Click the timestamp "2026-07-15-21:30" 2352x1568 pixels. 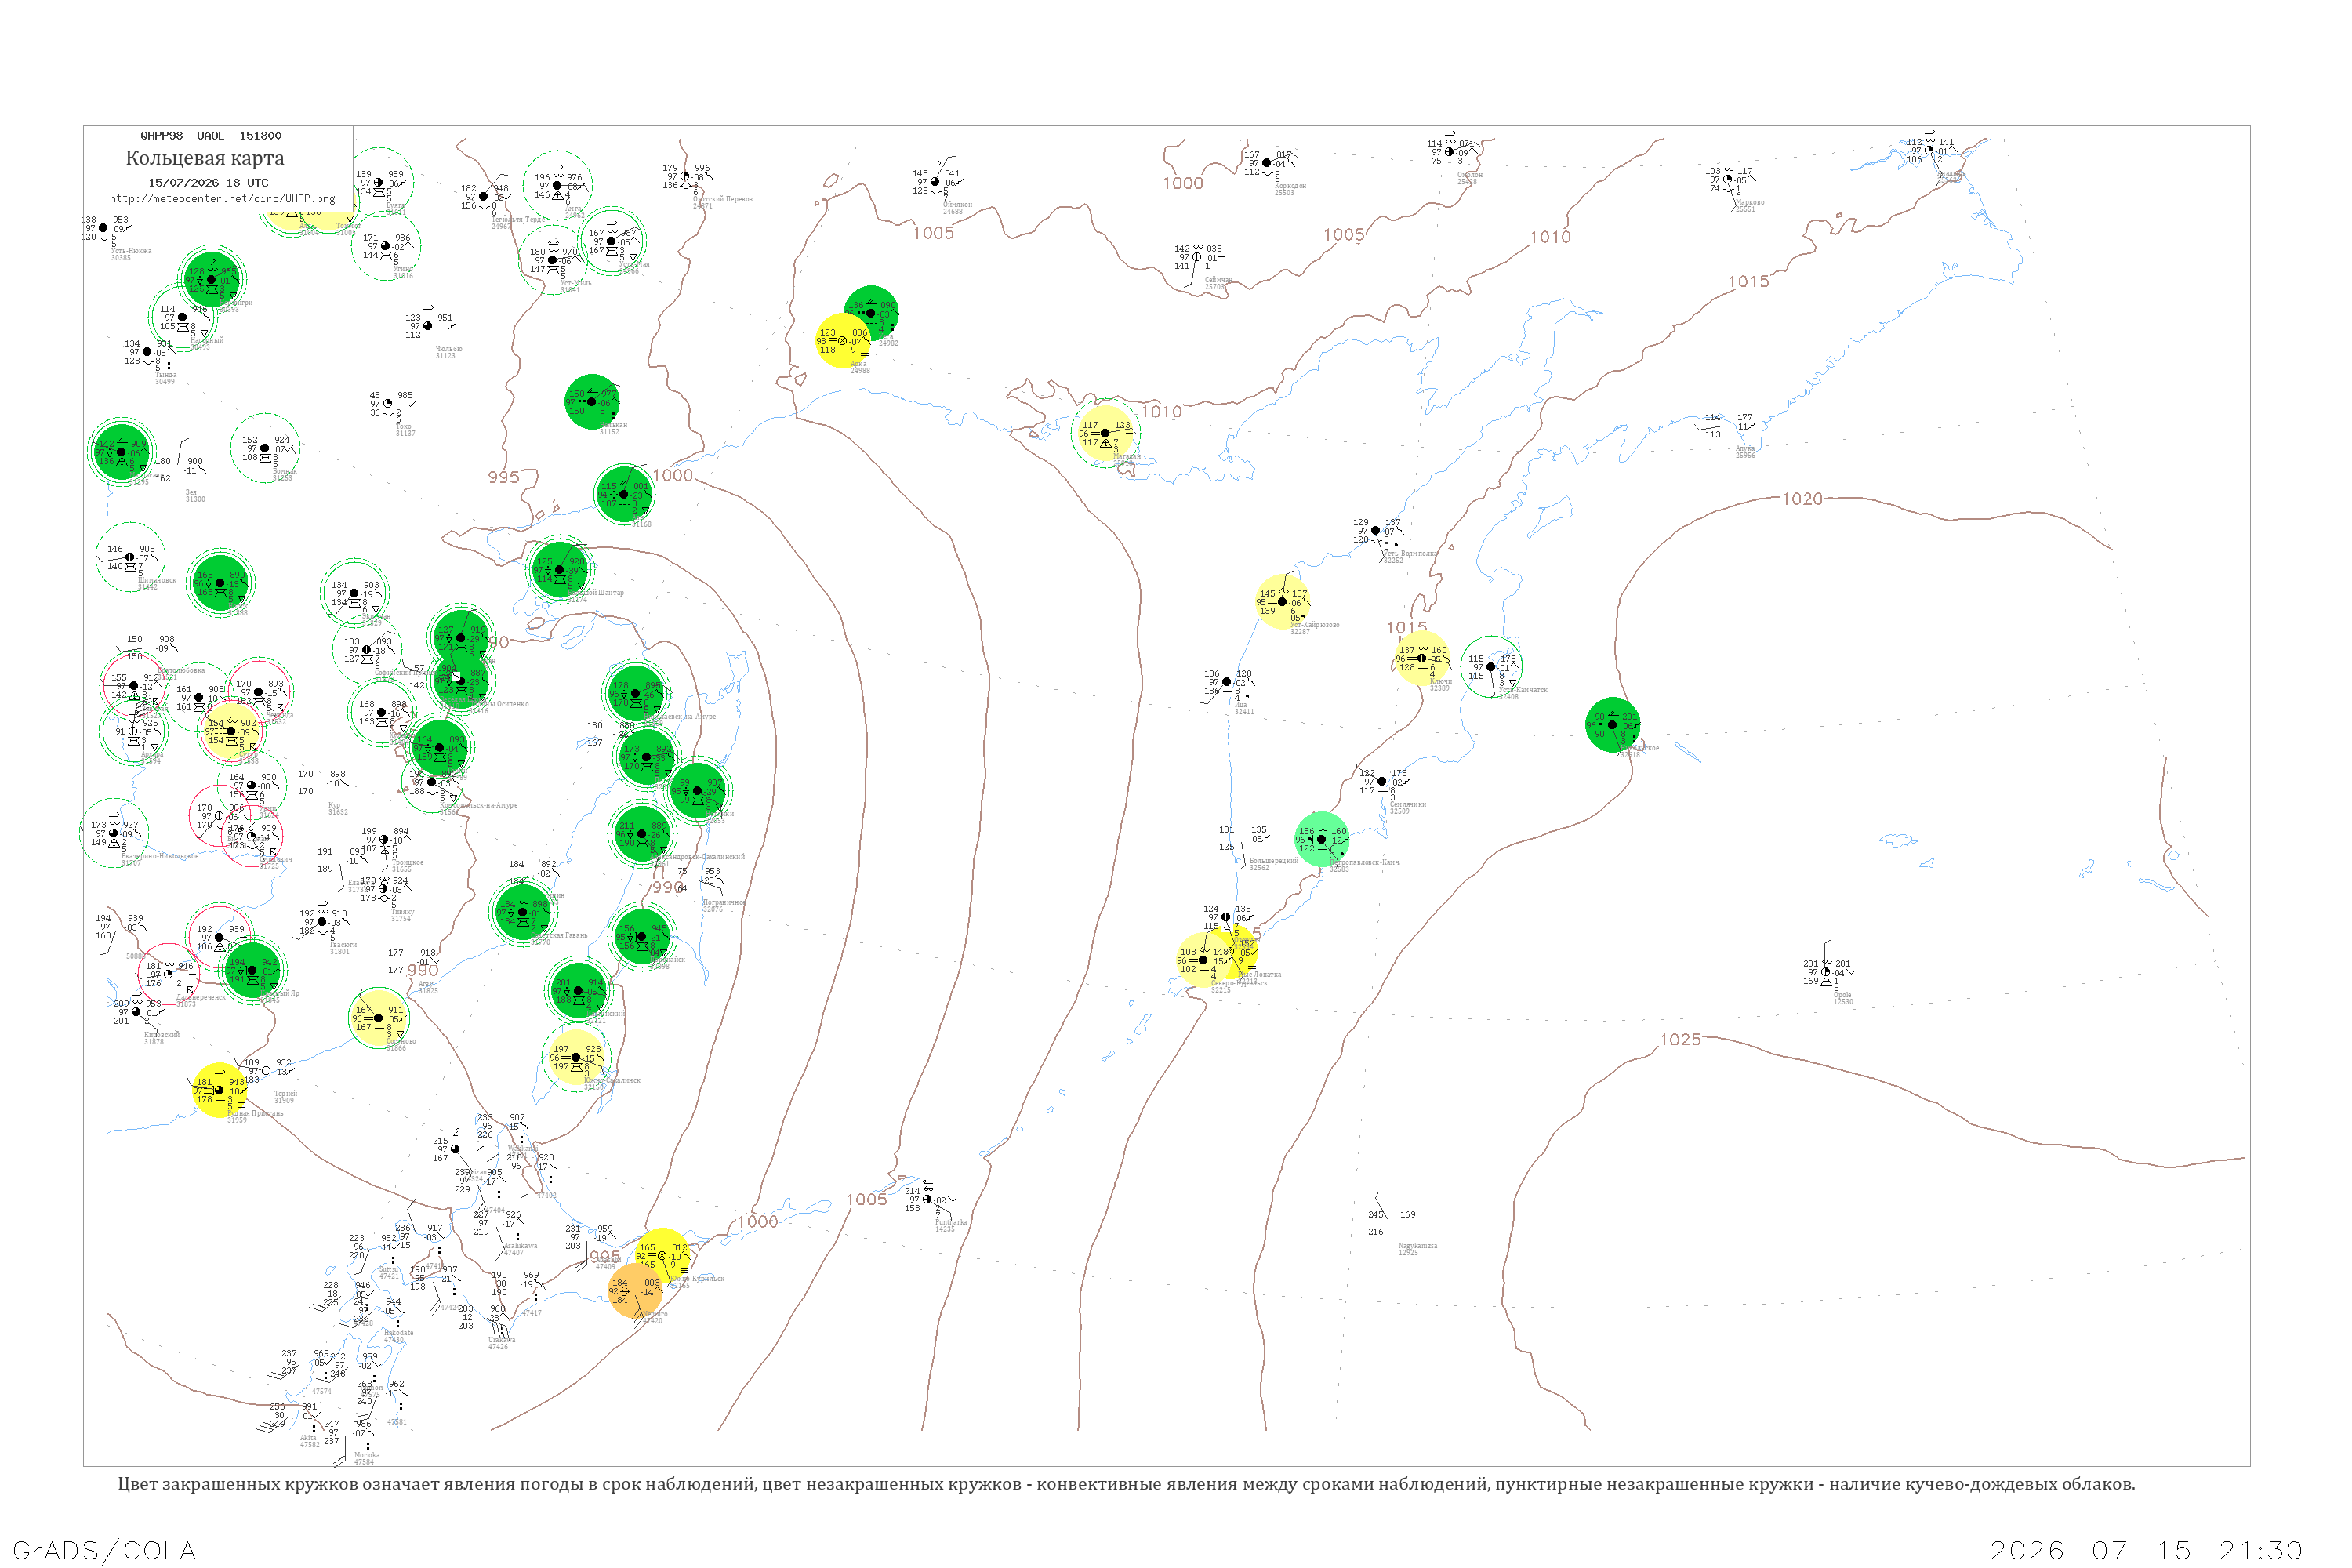(x=2146, y=1551)
